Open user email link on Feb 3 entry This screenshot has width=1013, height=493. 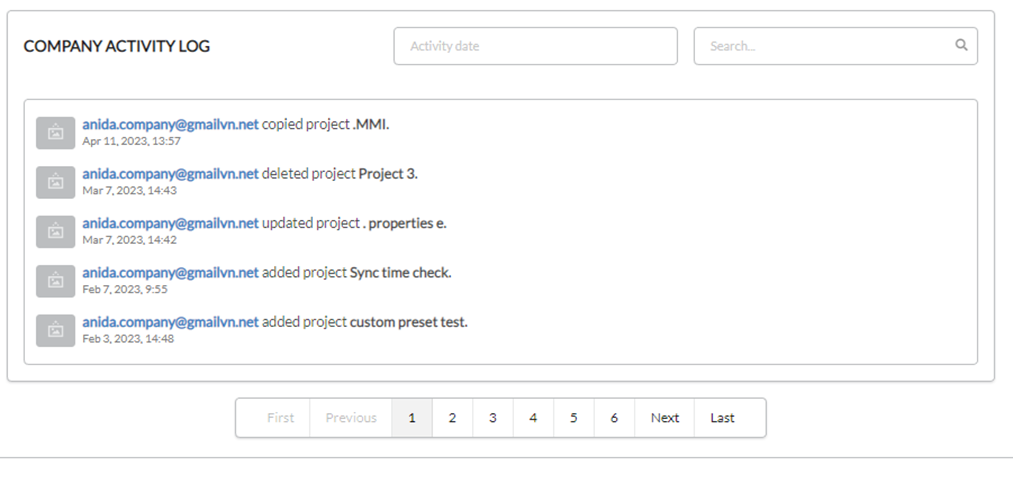(171, 322)
